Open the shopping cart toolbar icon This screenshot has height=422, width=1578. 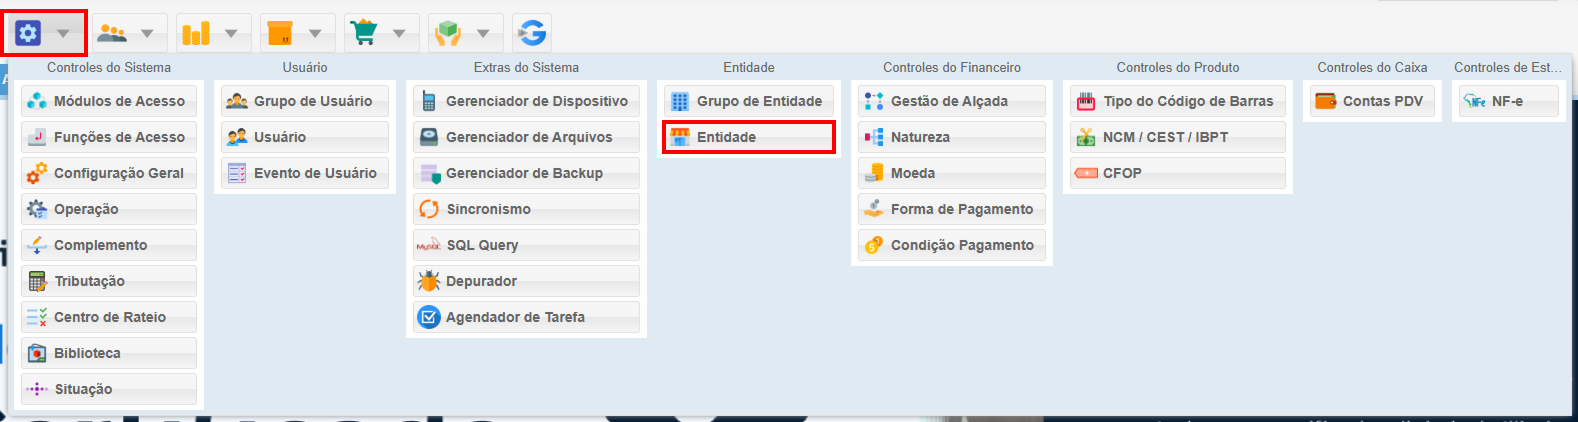point(364,33)
